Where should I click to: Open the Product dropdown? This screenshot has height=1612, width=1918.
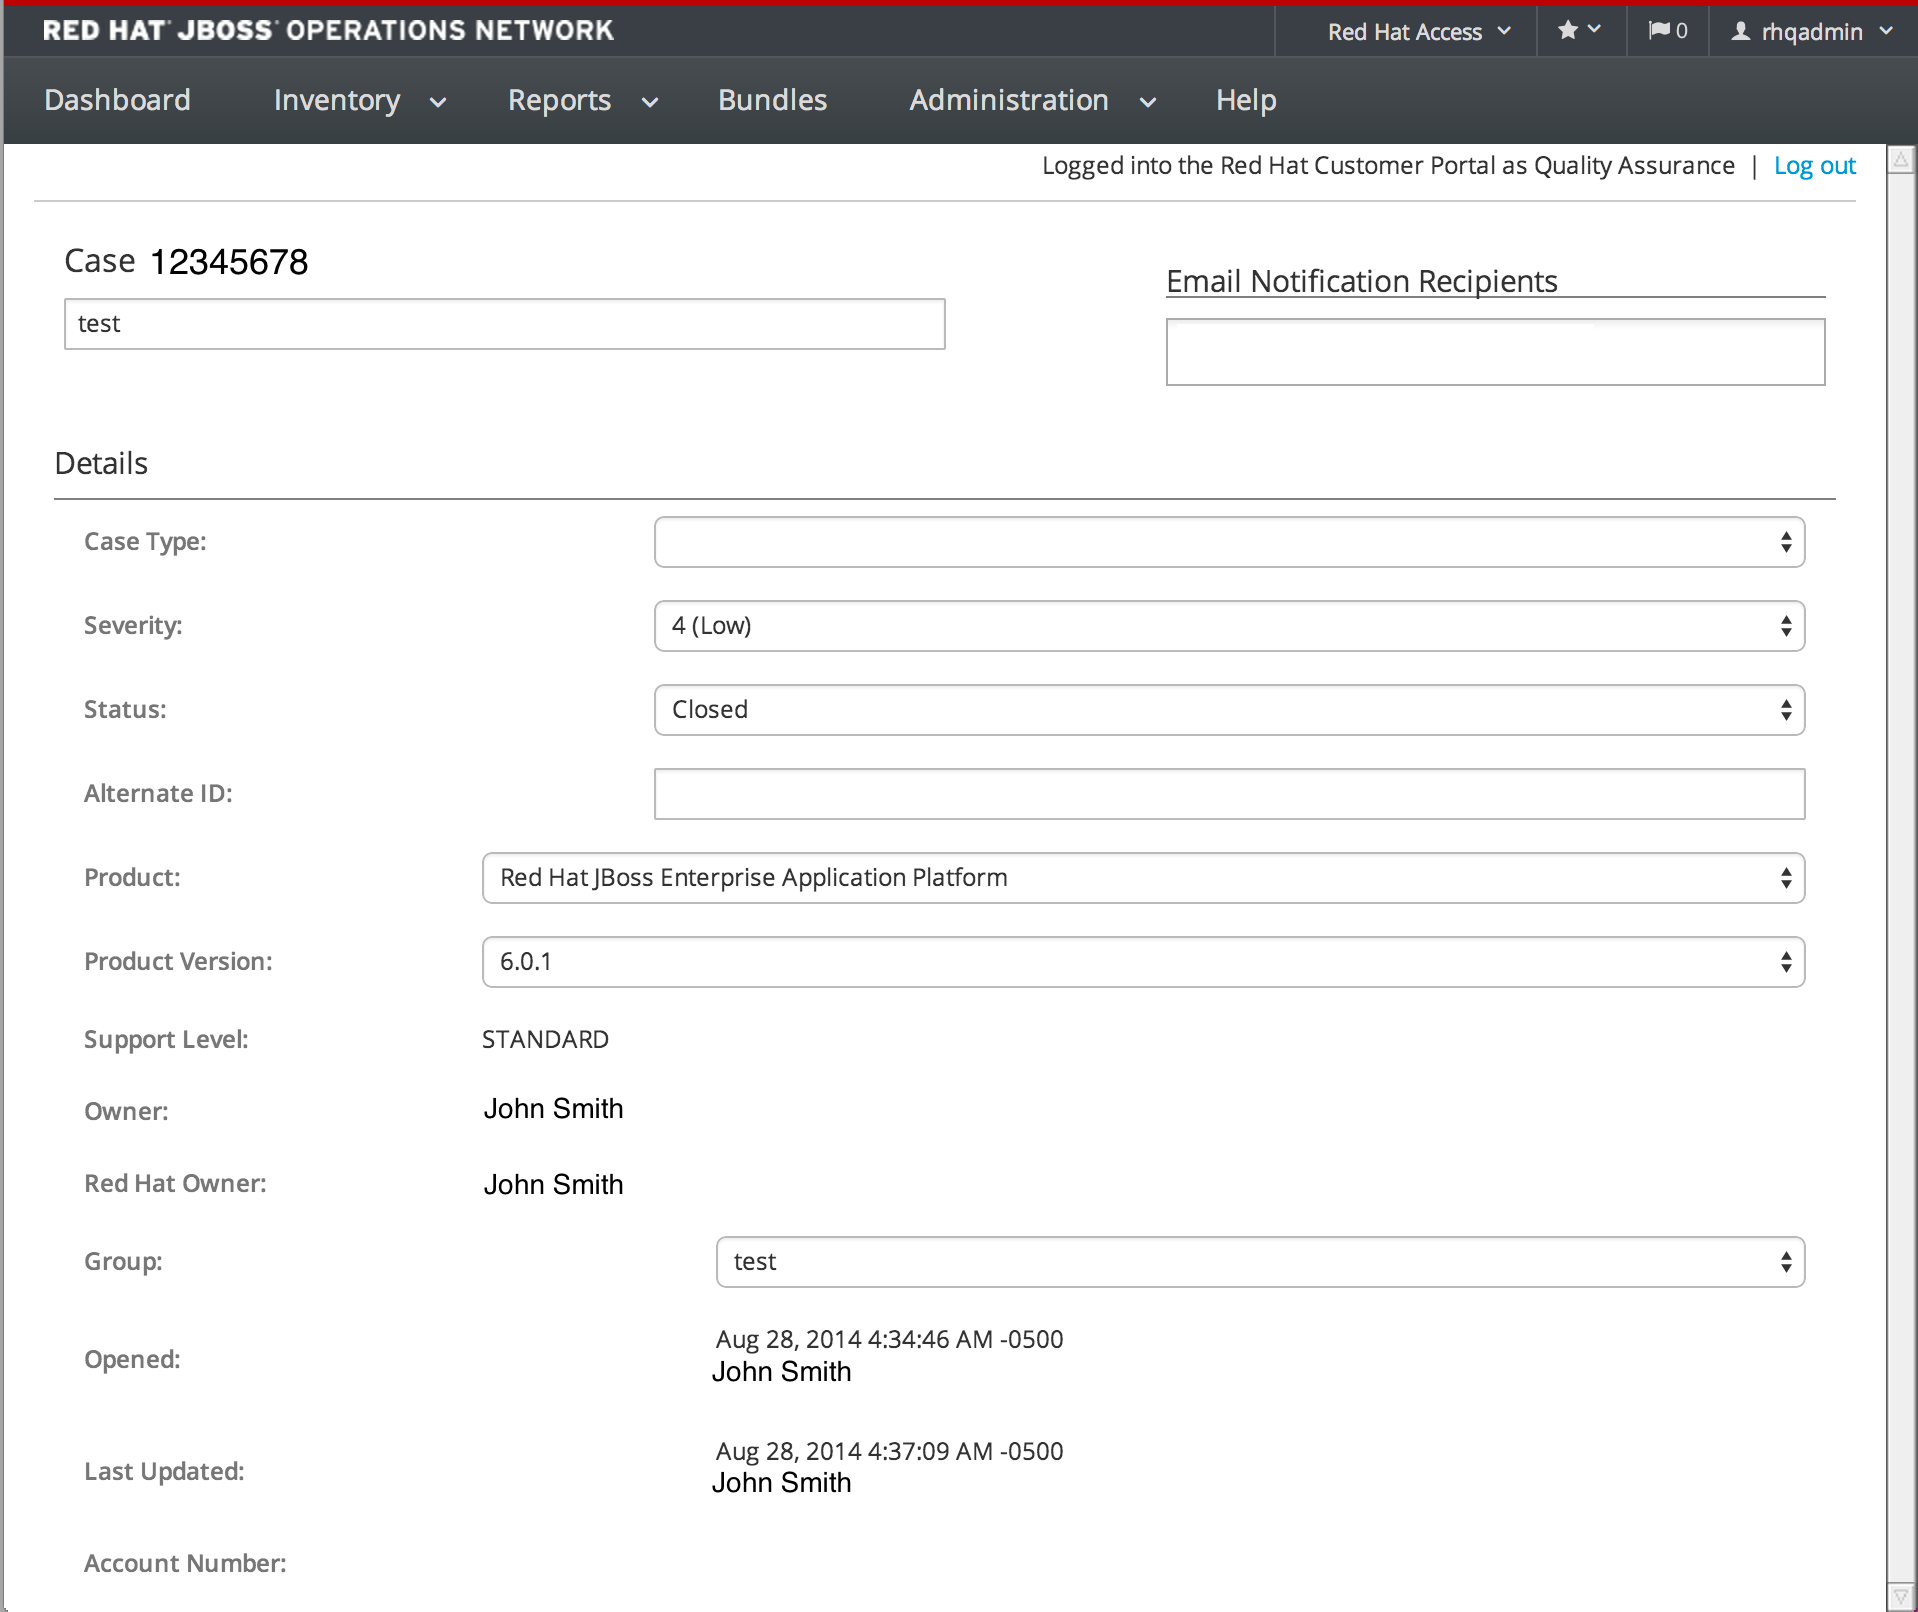pyautogui.click(x=1143, y=878)
